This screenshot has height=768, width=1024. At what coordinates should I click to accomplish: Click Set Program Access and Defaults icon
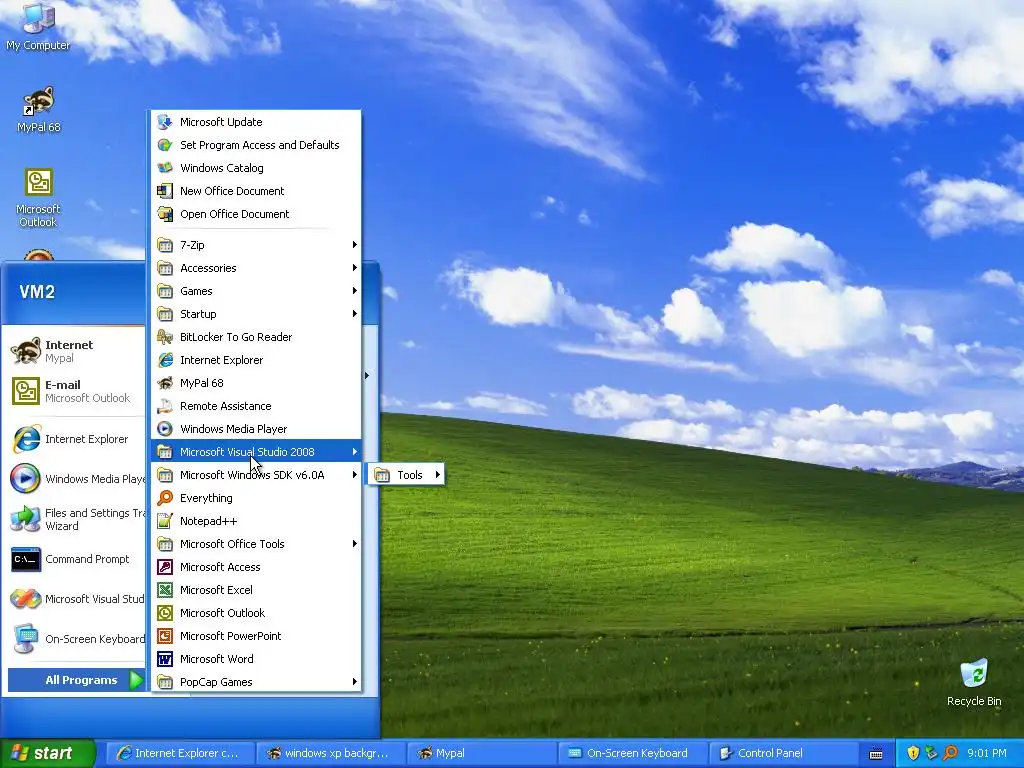165,145
